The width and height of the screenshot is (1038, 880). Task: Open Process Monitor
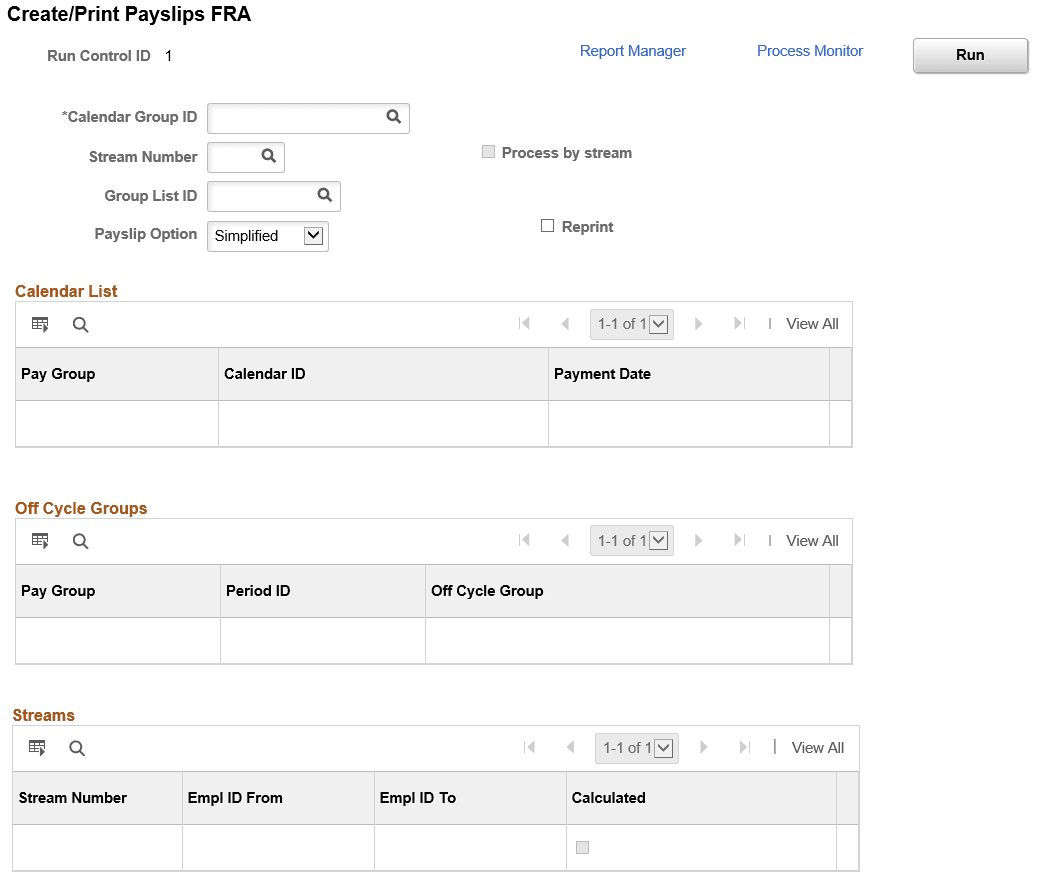click(x=809, y=50)
